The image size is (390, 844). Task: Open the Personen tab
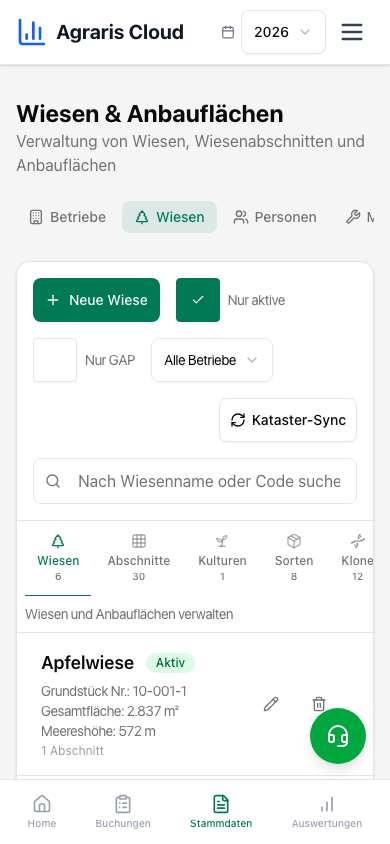274,217
